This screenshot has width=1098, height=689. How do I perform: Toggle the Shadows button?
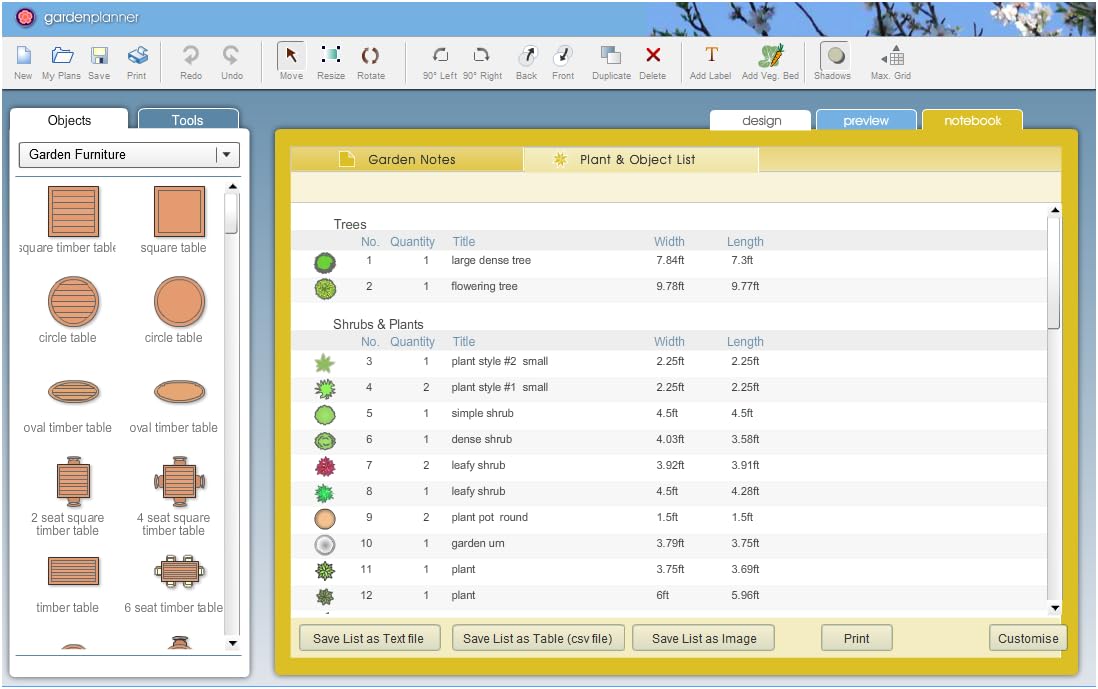pyautogui.click(x=832, y=56)
